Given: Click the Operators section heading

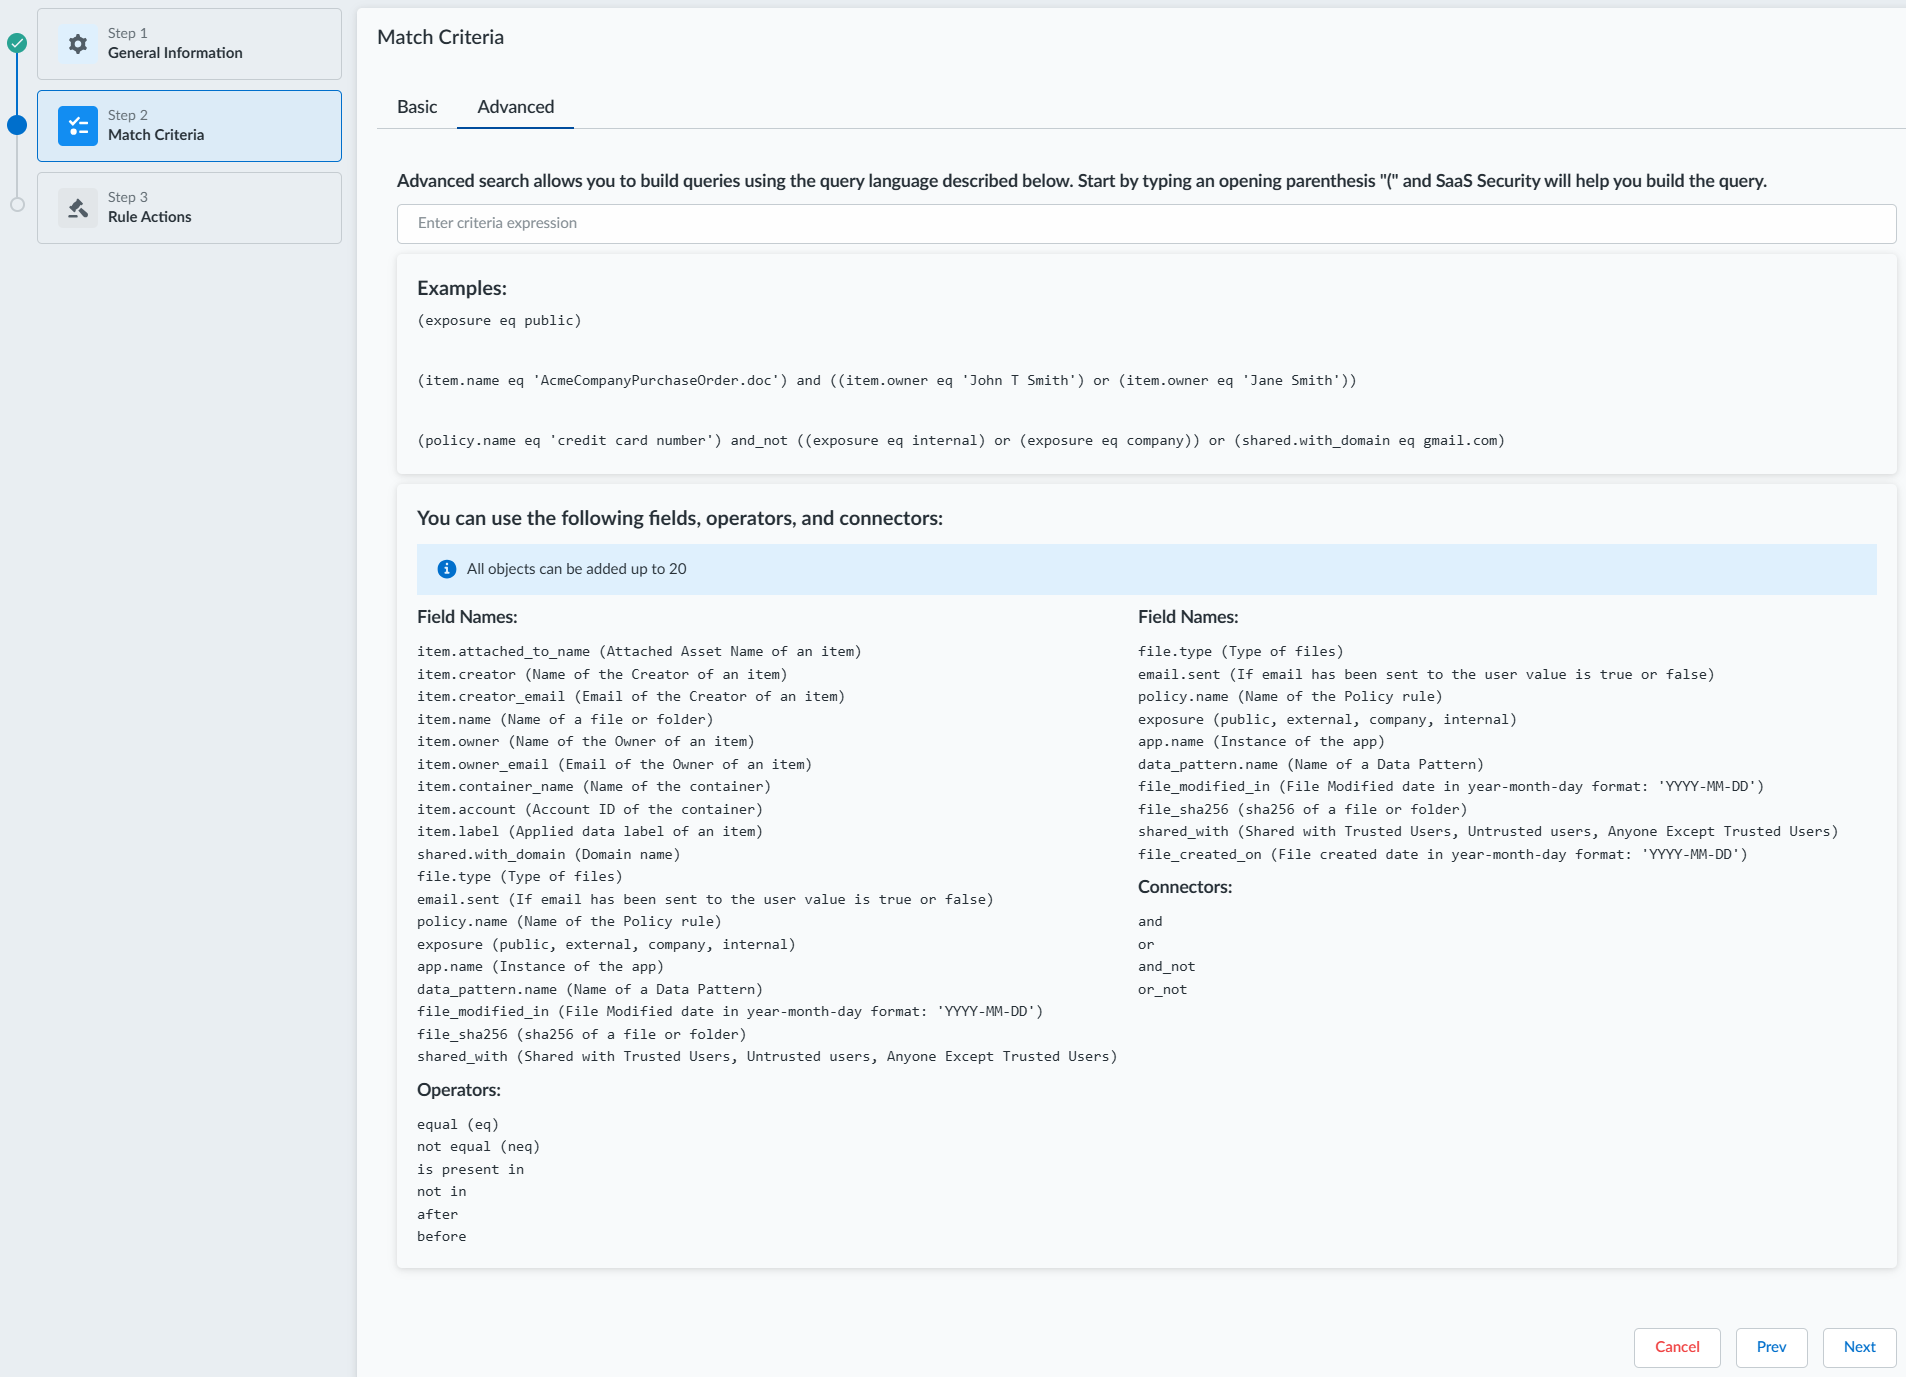Looking at the screenshot, I should coord(459,1090).
